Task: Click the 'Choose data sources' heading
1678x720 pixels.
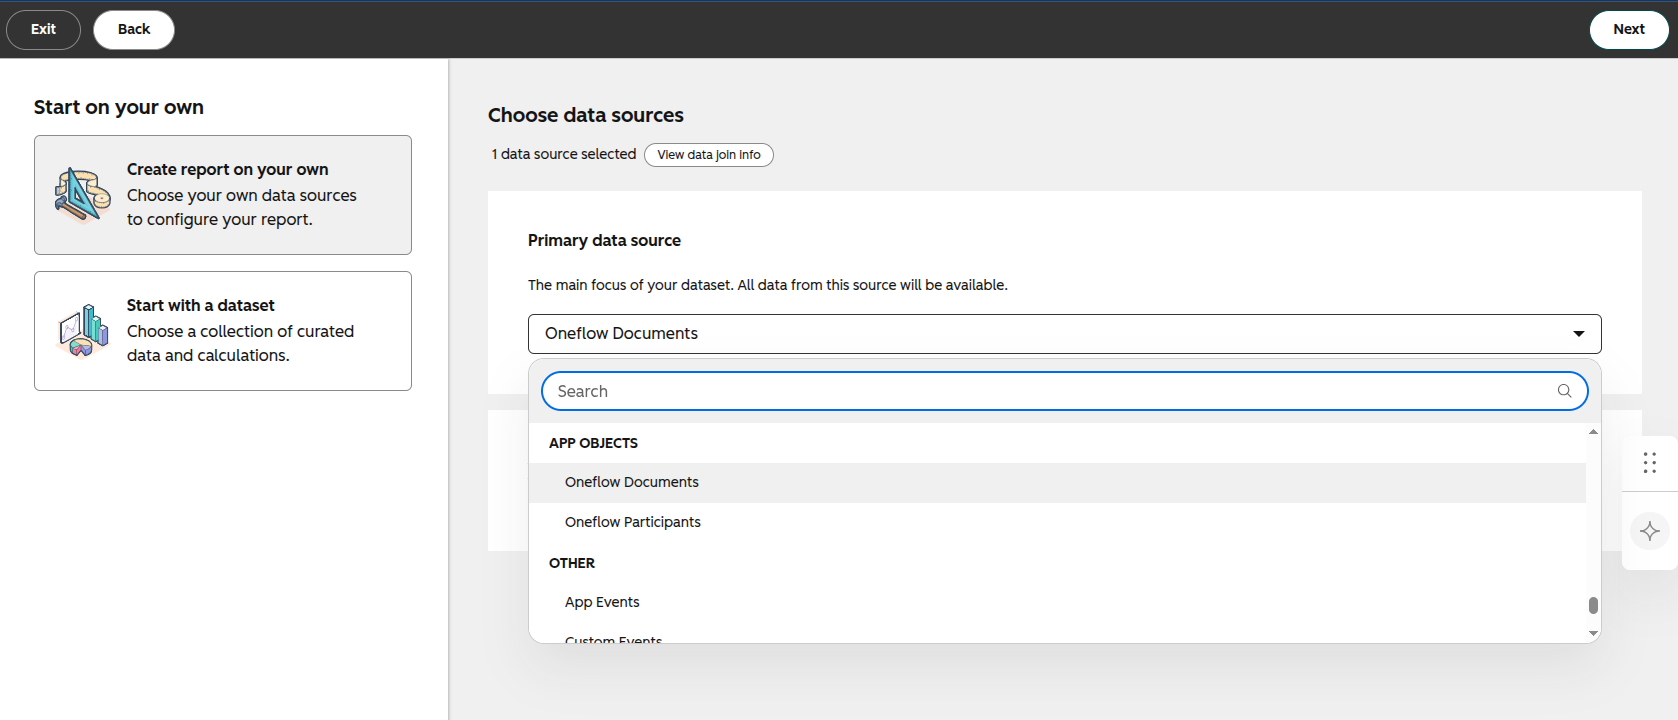Action: coord(586,115)
